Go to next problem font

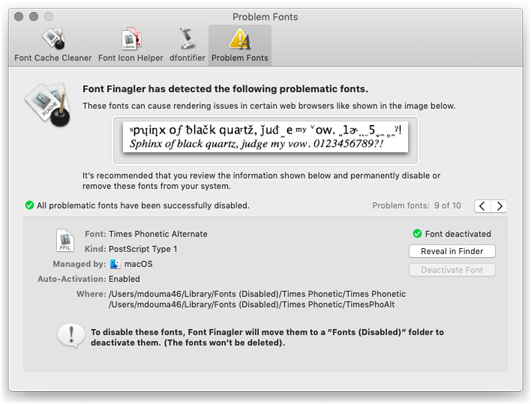tap(498, 206)
